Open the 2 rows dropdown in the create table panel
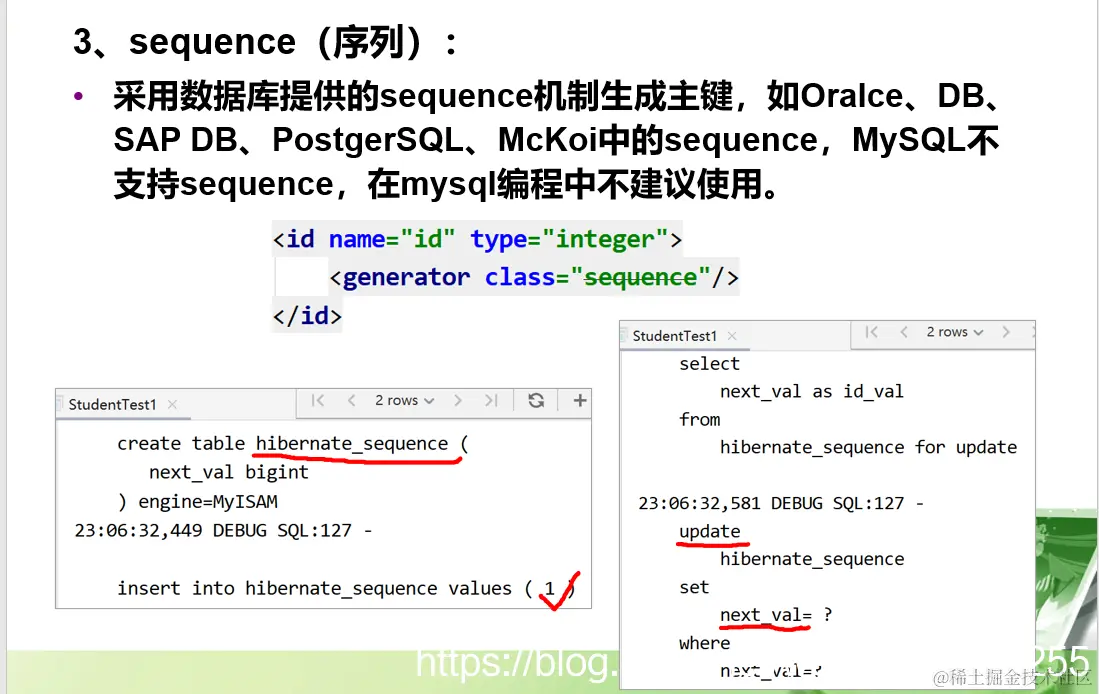The height and width of the screenshot is (694, 1099). 404,400
